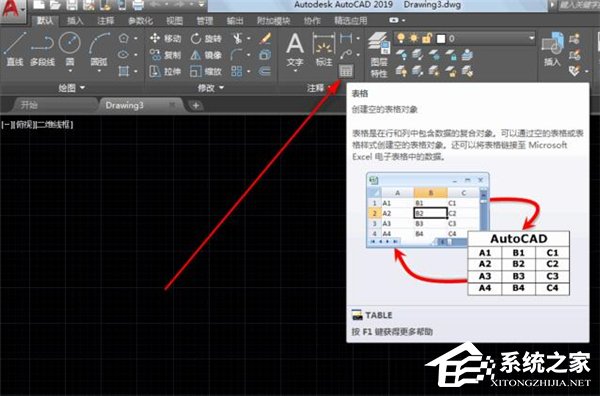
Task: Select the Erase pencil icon
Action: pyautogui.click(x=265, y=38)
